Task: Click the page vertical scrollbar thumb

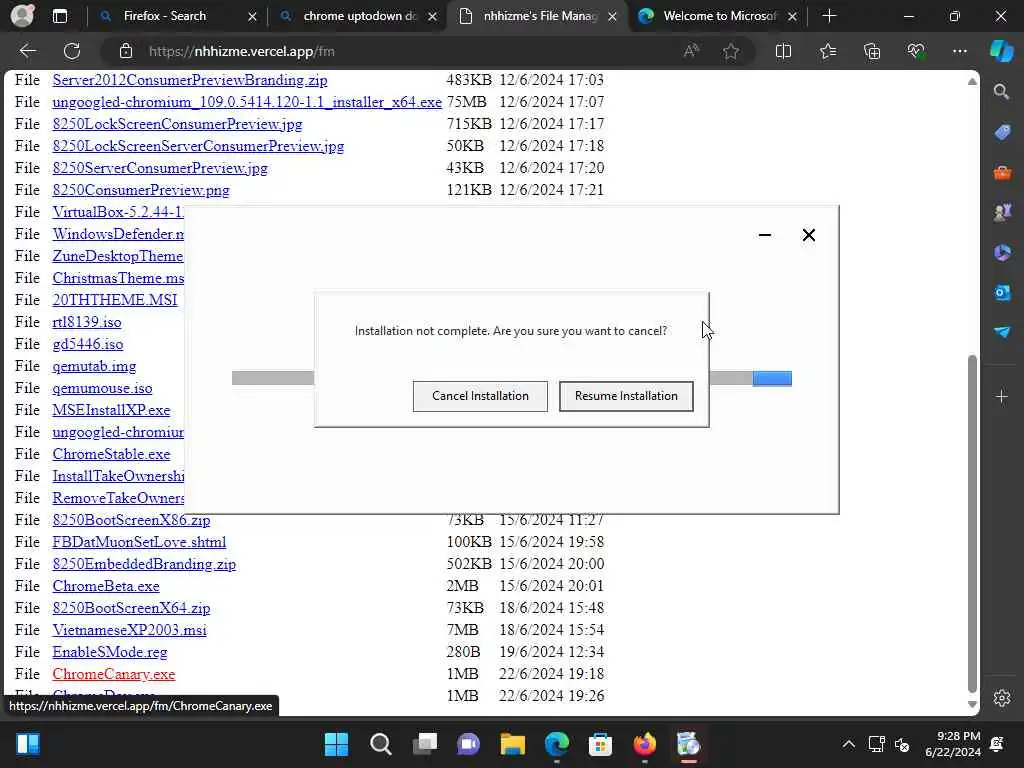Action: (972, 522)
